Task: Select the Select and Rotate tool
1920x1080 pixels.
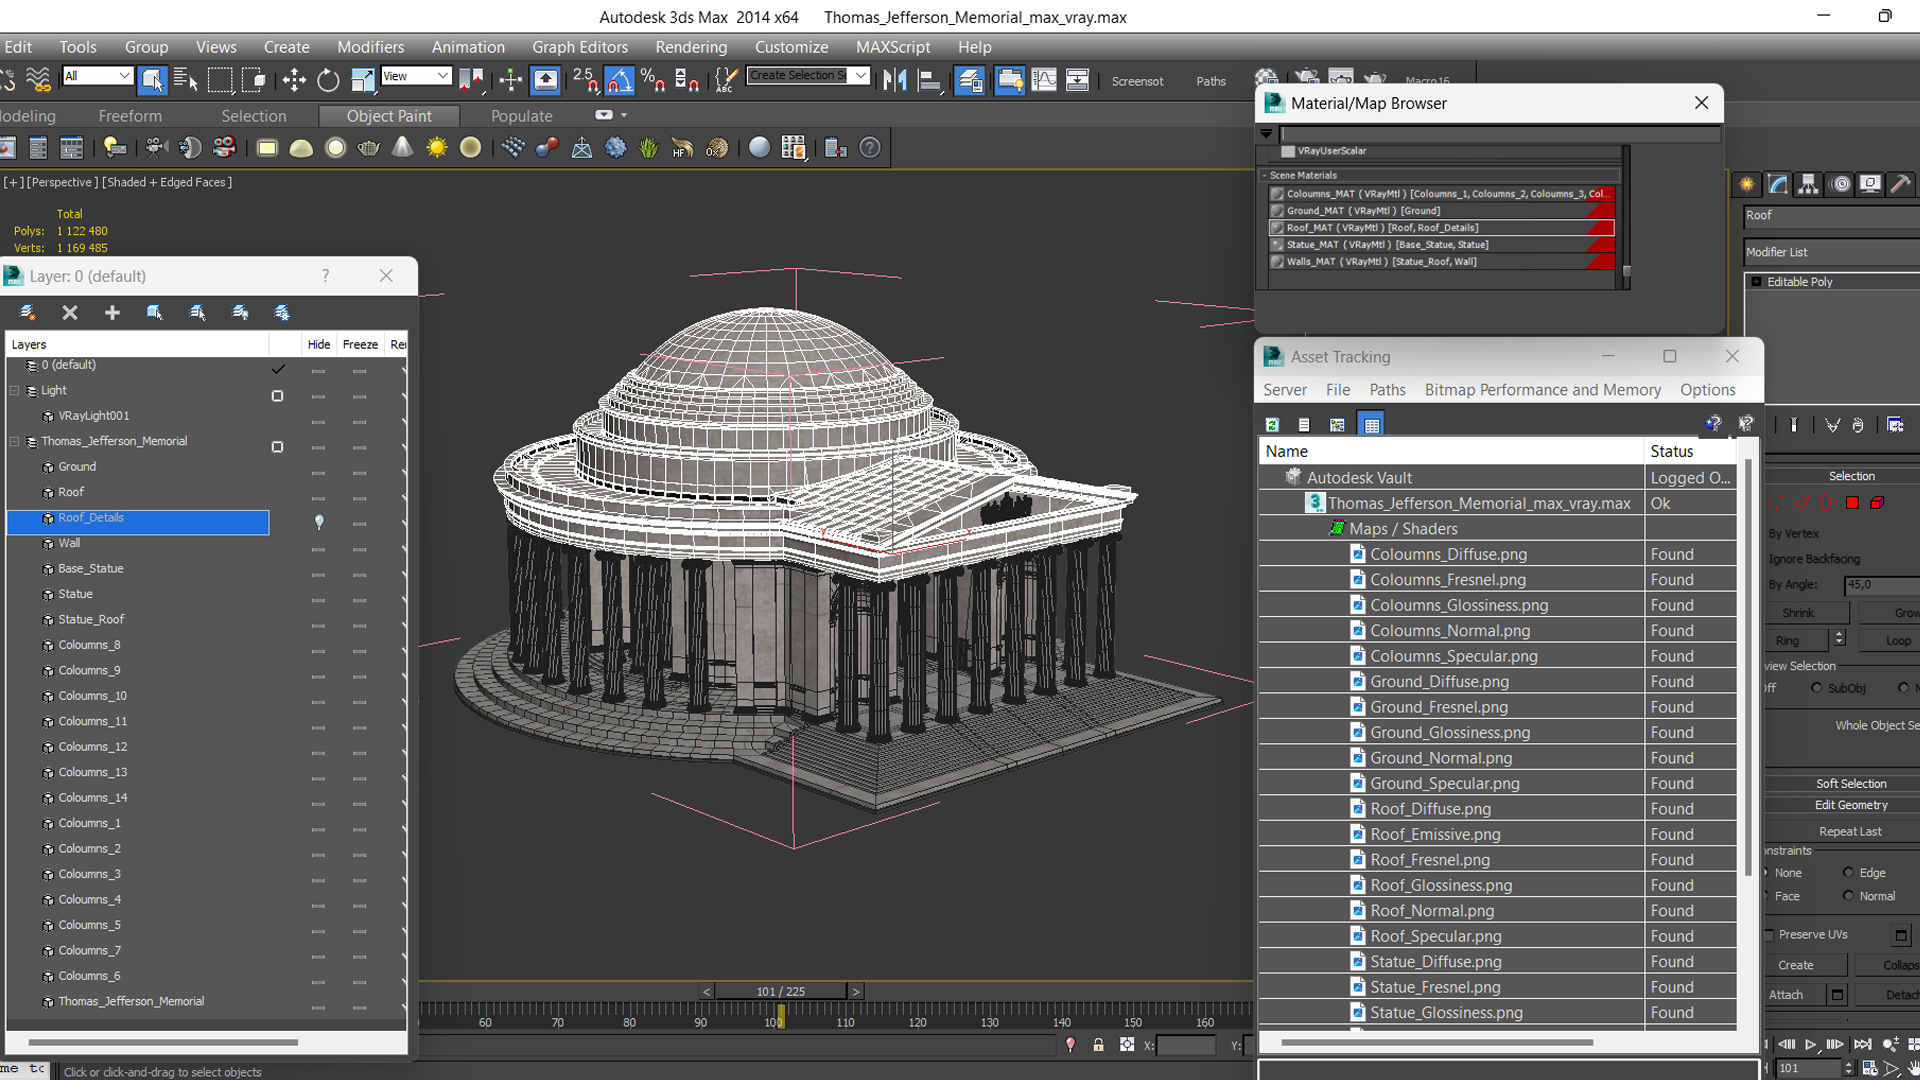Action: tap(328, 80)
